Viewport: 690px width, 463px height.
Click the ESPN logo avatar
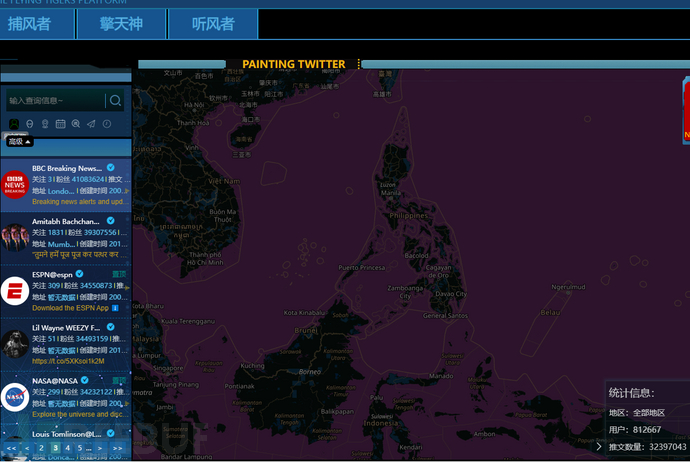point(15,291)
